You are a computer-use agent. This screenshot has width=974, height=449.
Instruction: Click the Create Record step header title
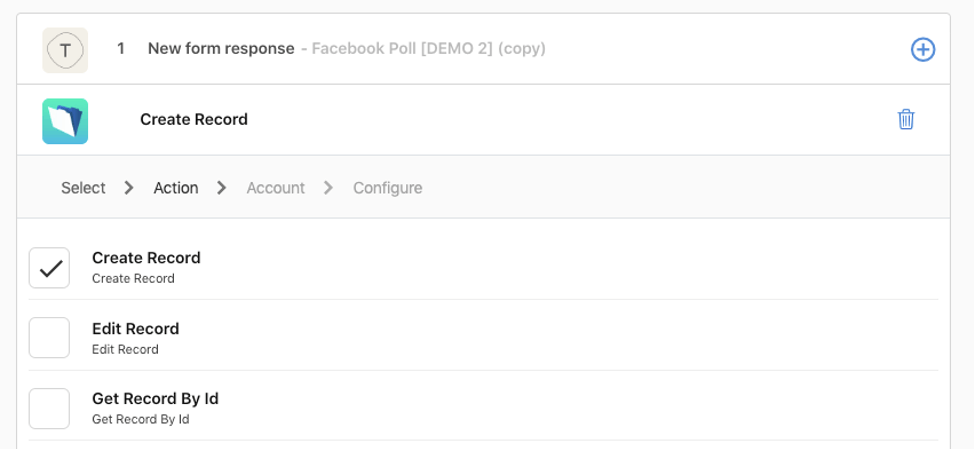194,119
